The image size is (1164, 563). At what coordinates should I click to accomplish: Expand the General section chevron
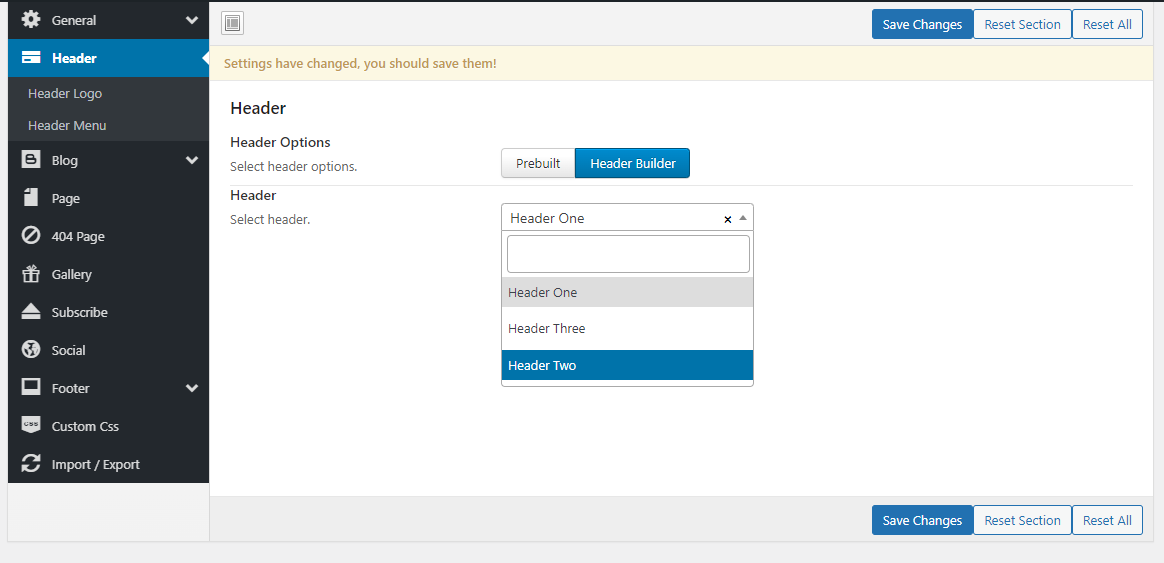click(x=192, y=20)
